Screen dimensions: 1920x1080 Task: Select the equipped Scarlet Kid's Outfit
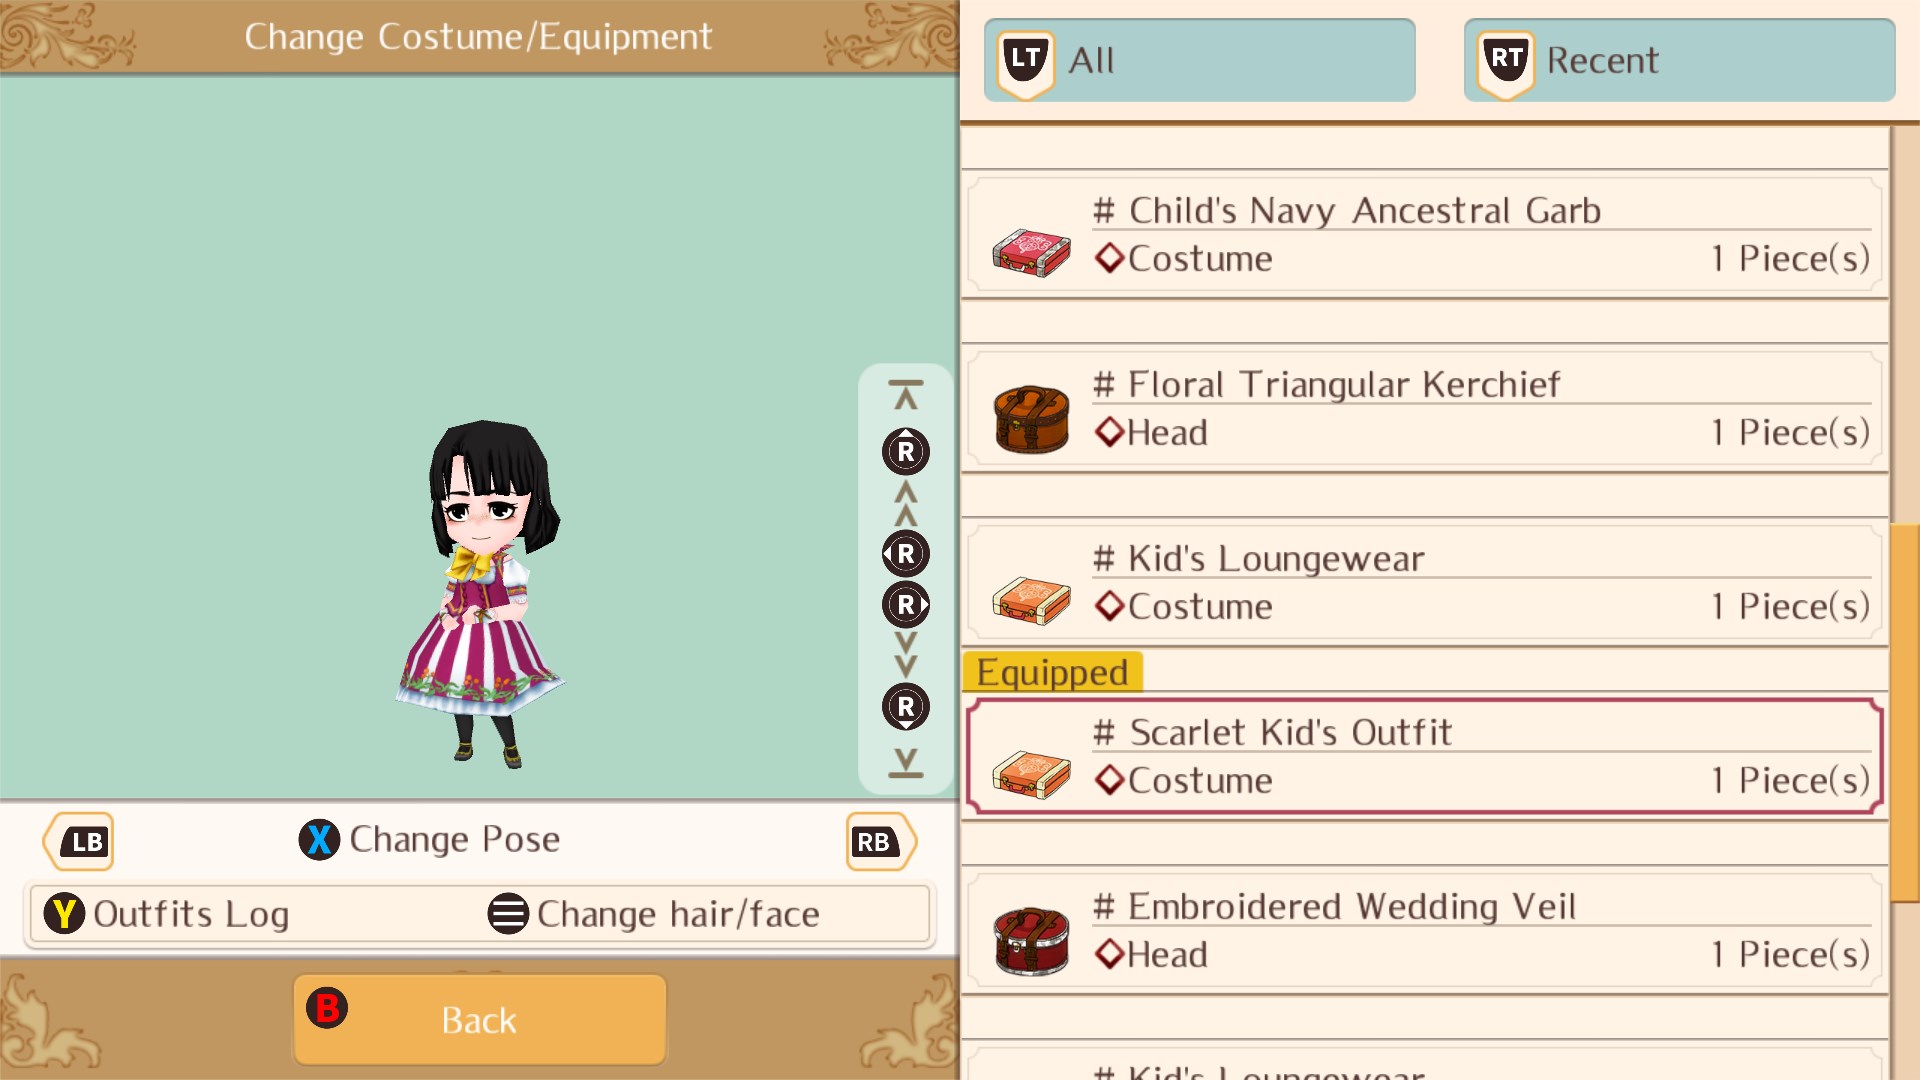click(1425, 756)
